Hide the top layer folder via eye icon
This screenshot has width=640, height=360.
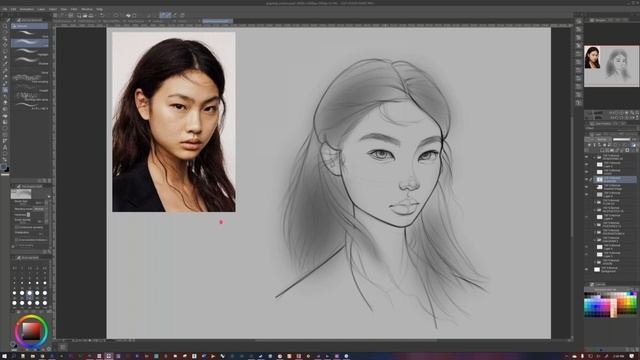[587, 157]
